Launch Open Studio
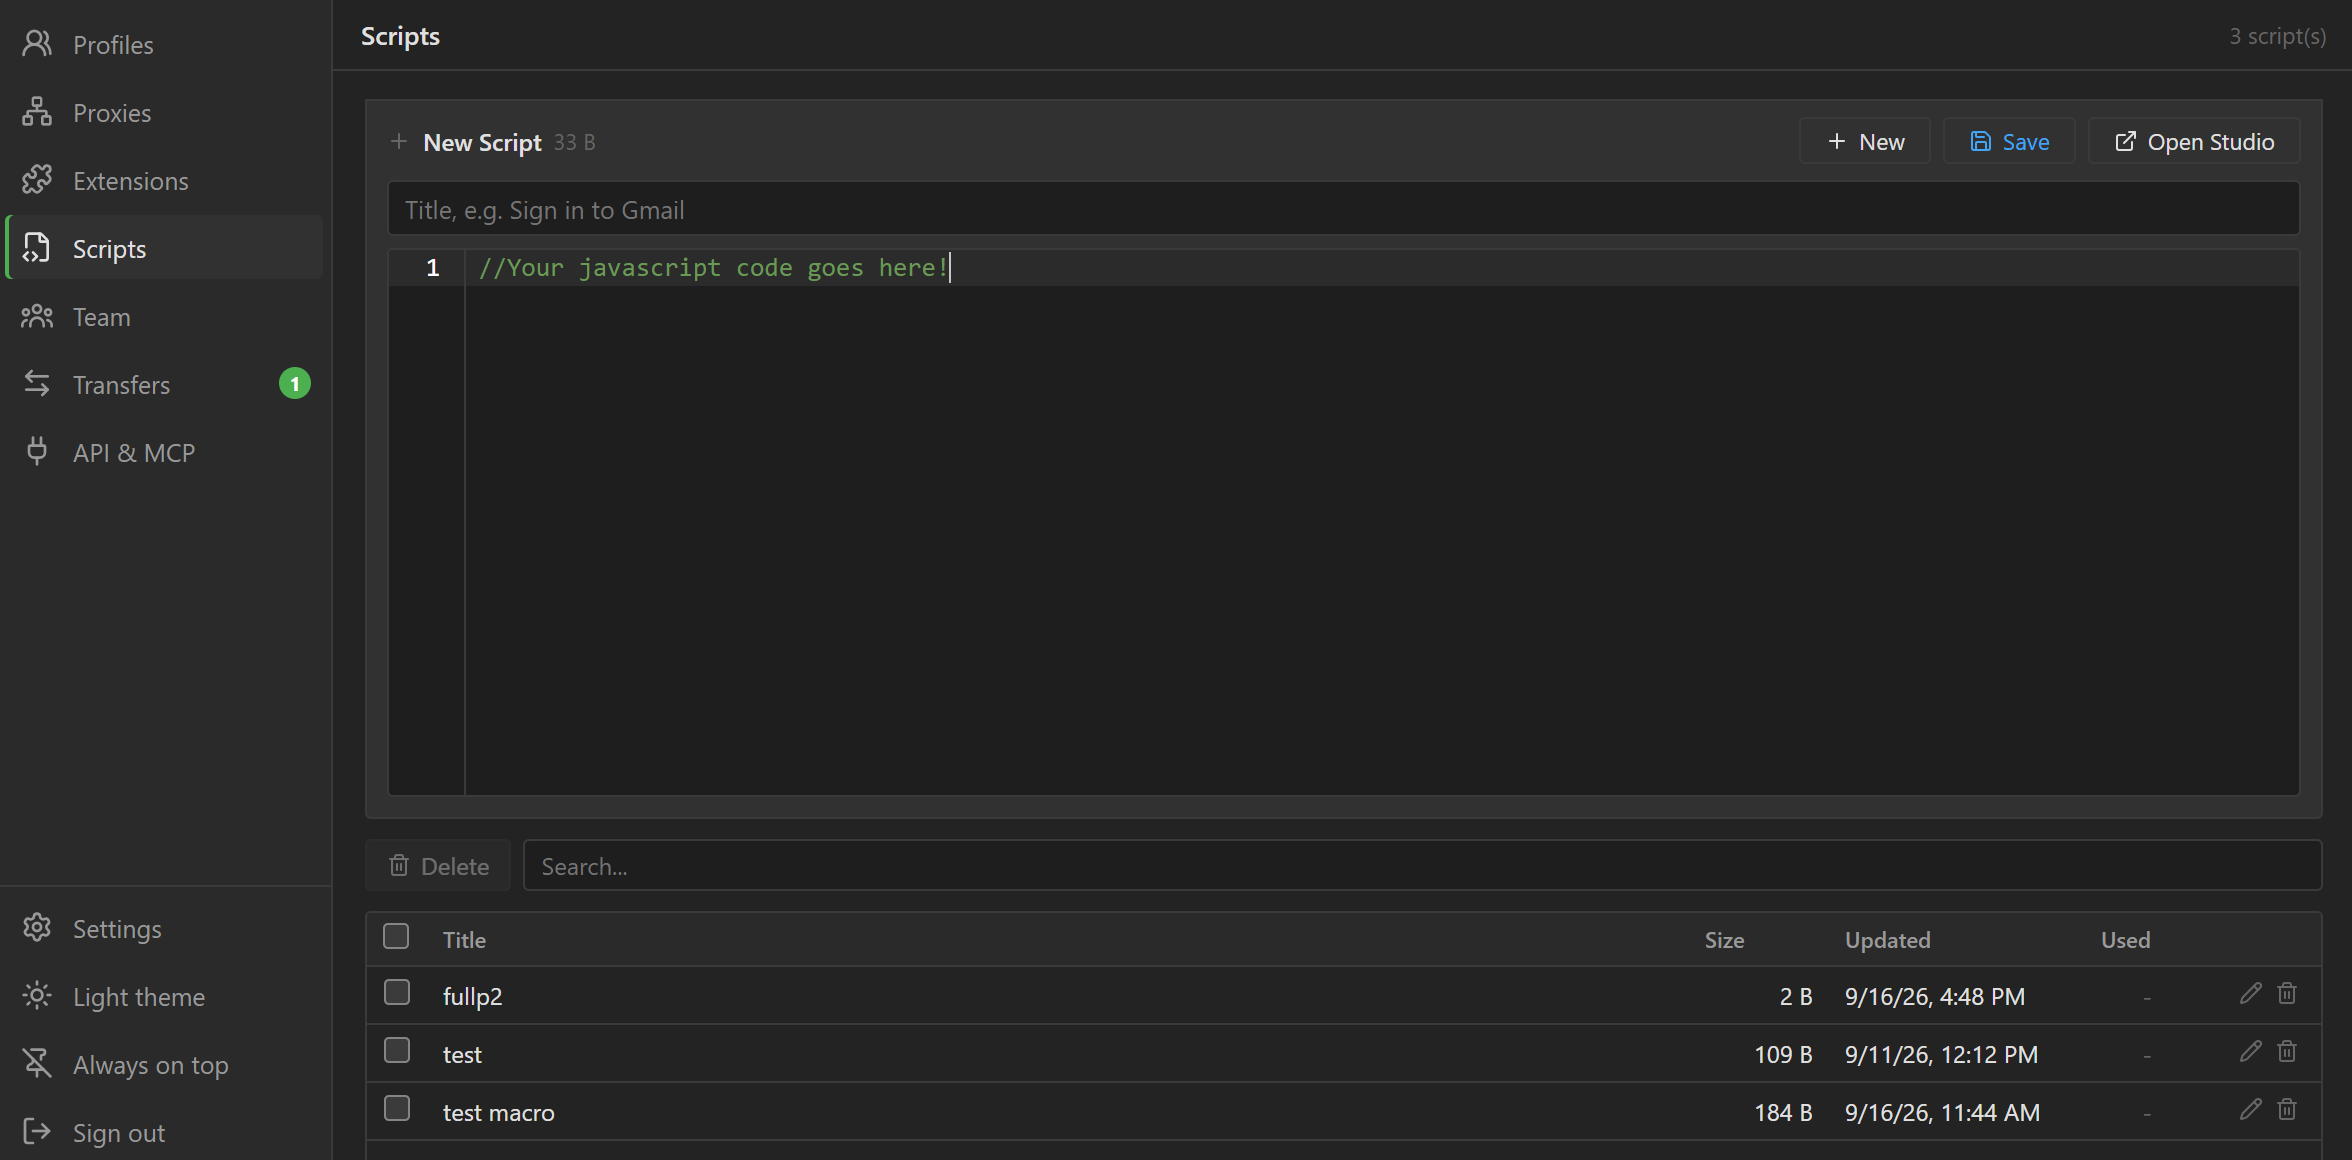This screenshot has height=1160, width=2352. (2194, 142)
